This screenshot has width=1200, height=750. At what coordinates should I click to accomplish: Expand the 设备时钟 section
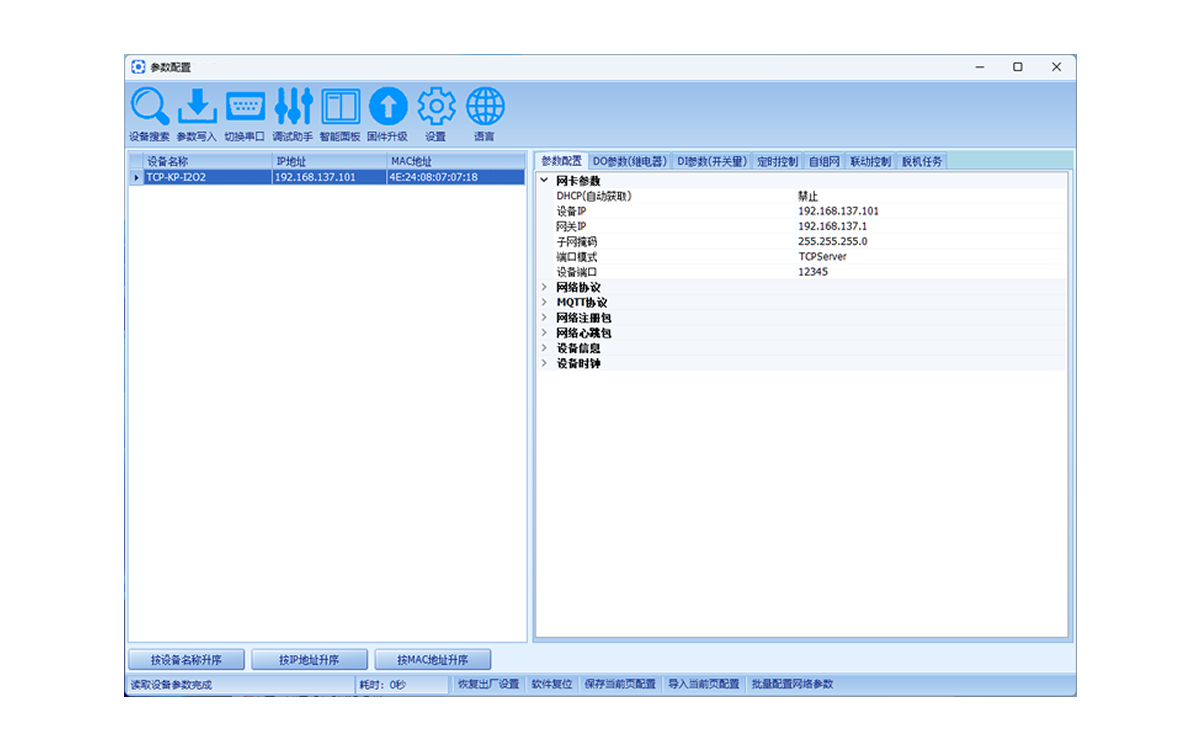click(544, 364)
